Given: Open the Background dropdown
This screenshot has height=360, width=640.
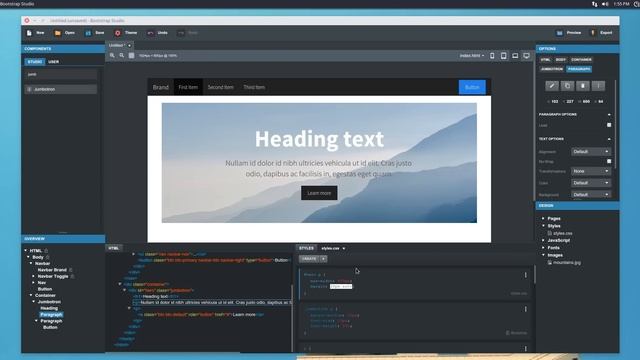Looking at the screenshot, I should click(x=591, y=195).
